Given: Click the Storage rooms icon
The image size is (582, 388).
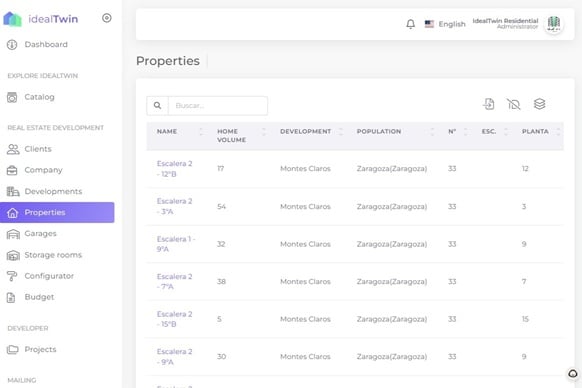Looking at the screenshot, I should tap(13, 255).
